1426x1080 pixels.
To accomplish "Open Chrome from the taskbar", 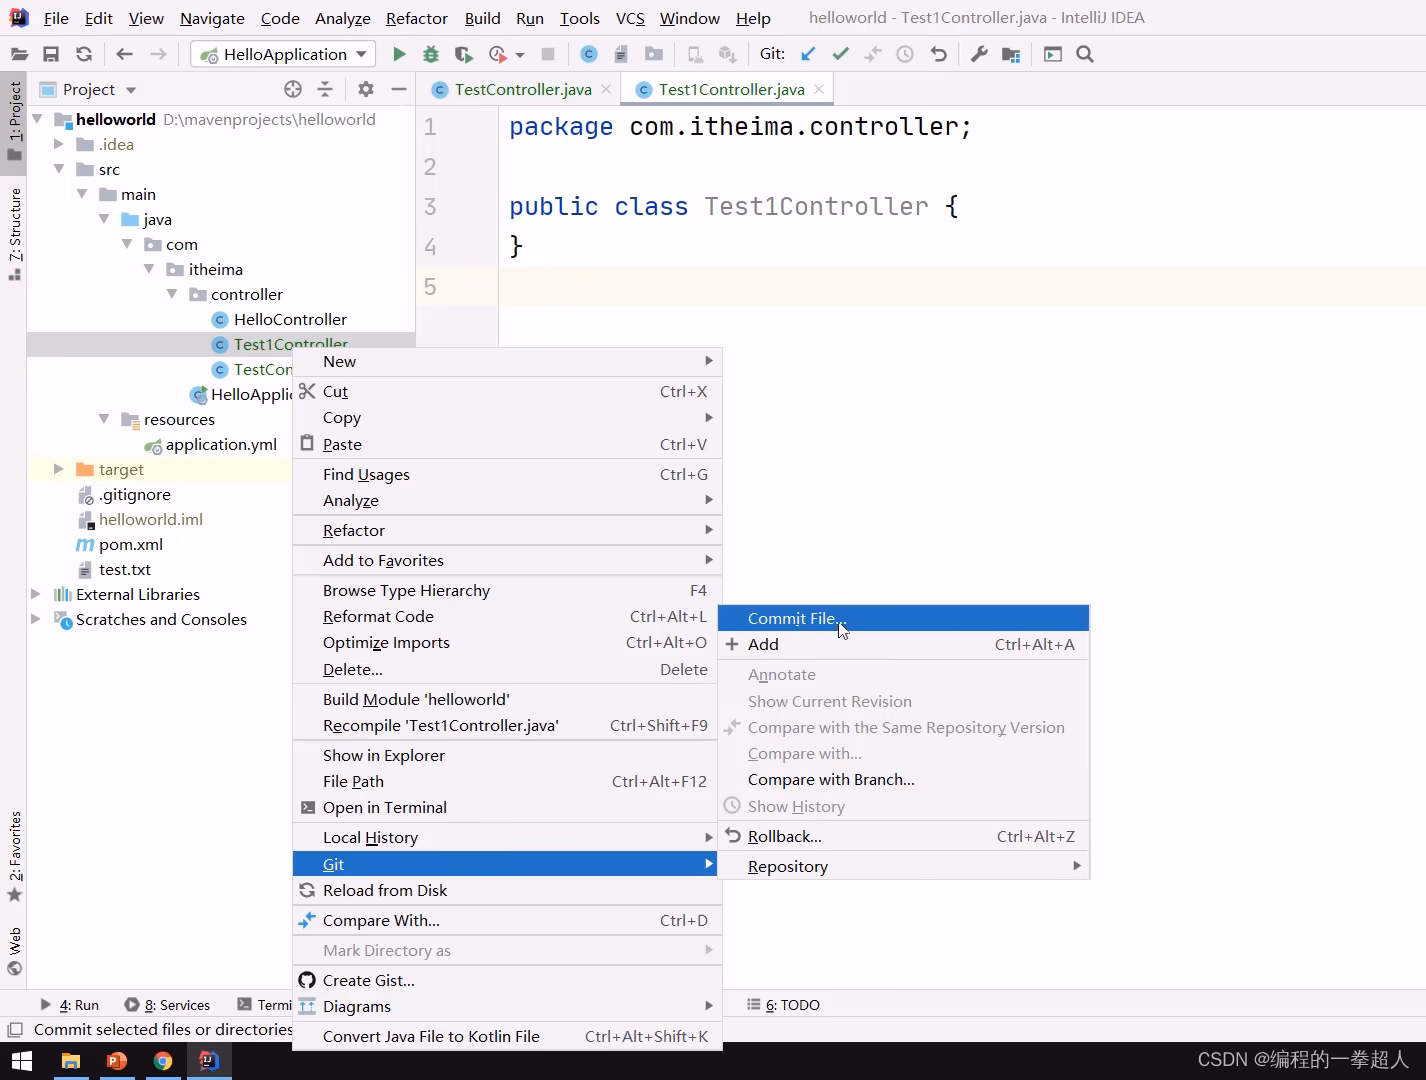I will 163,1061.
